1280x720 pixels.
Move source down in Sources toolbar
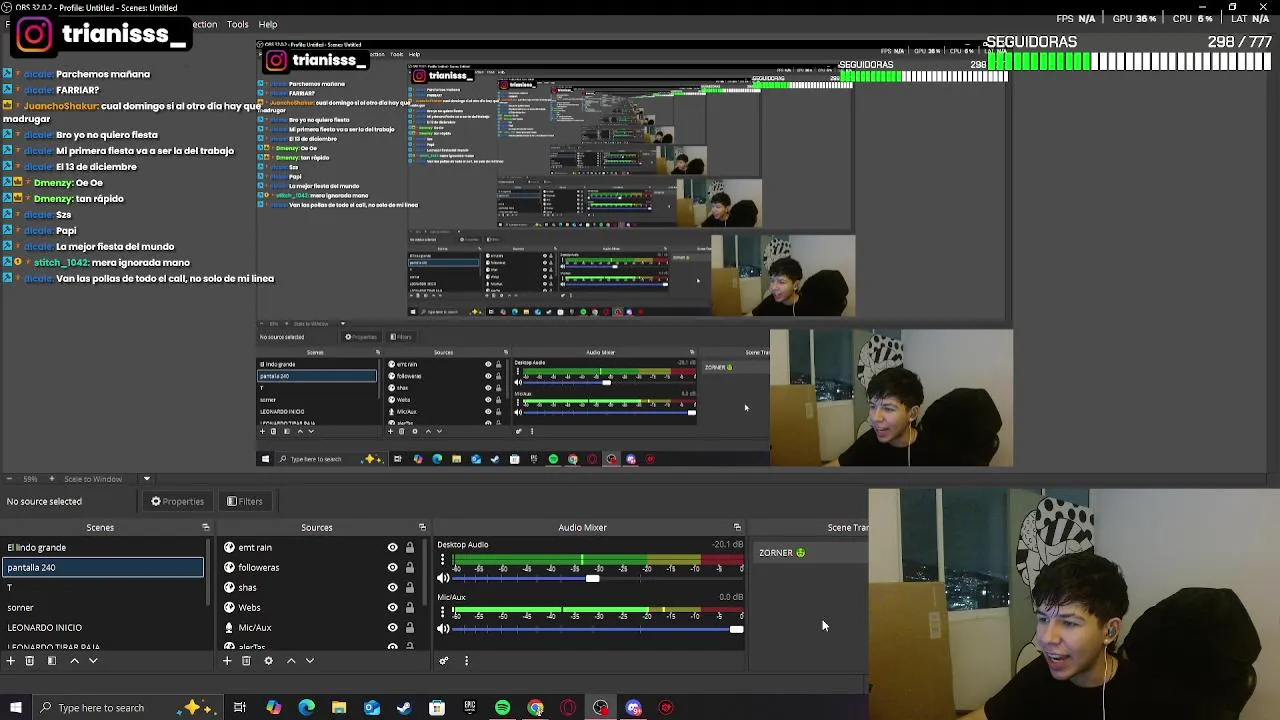pyautogui.click(x=310, y=660)
